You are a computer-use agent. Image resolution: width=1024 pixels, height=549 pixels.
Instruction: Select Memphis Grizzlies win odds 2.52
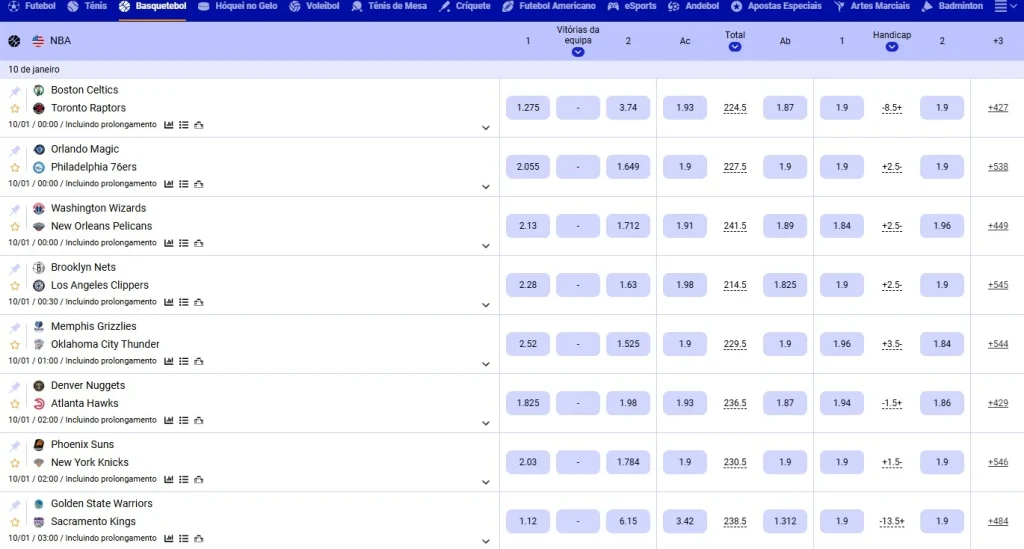pyautogui.click(x=528, y=344)
